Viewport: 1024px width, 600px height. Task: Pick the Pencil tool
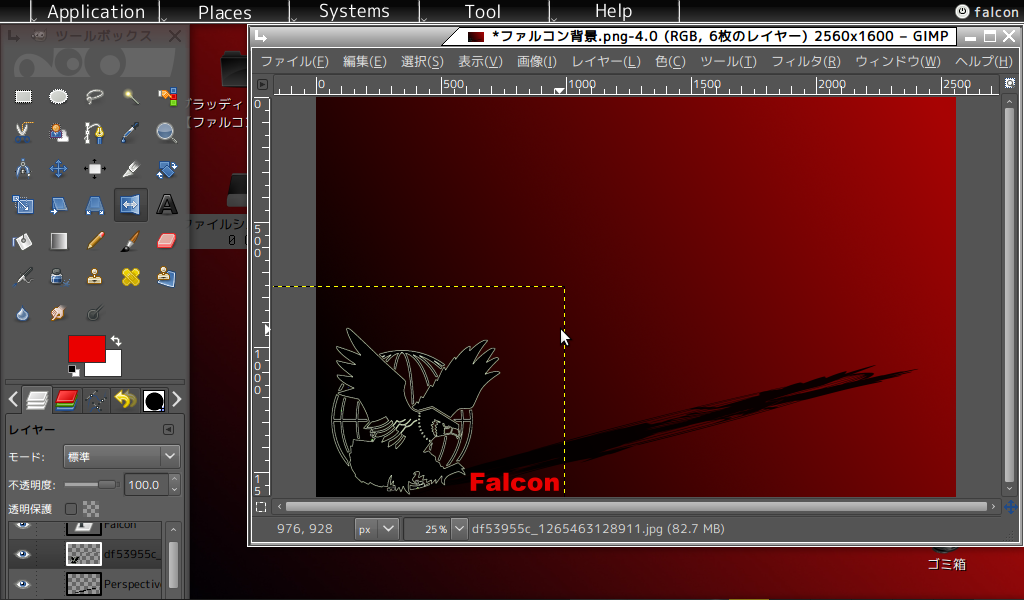pyautogui.click(x=95, y=241)
